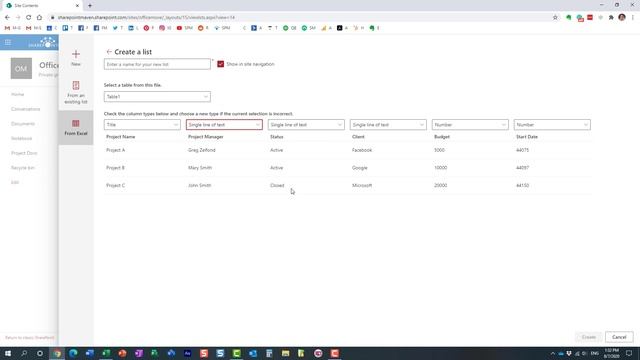Open the Client column type dropdown
This screenshot has width=640, height=360.
click(x=388, y=124)
